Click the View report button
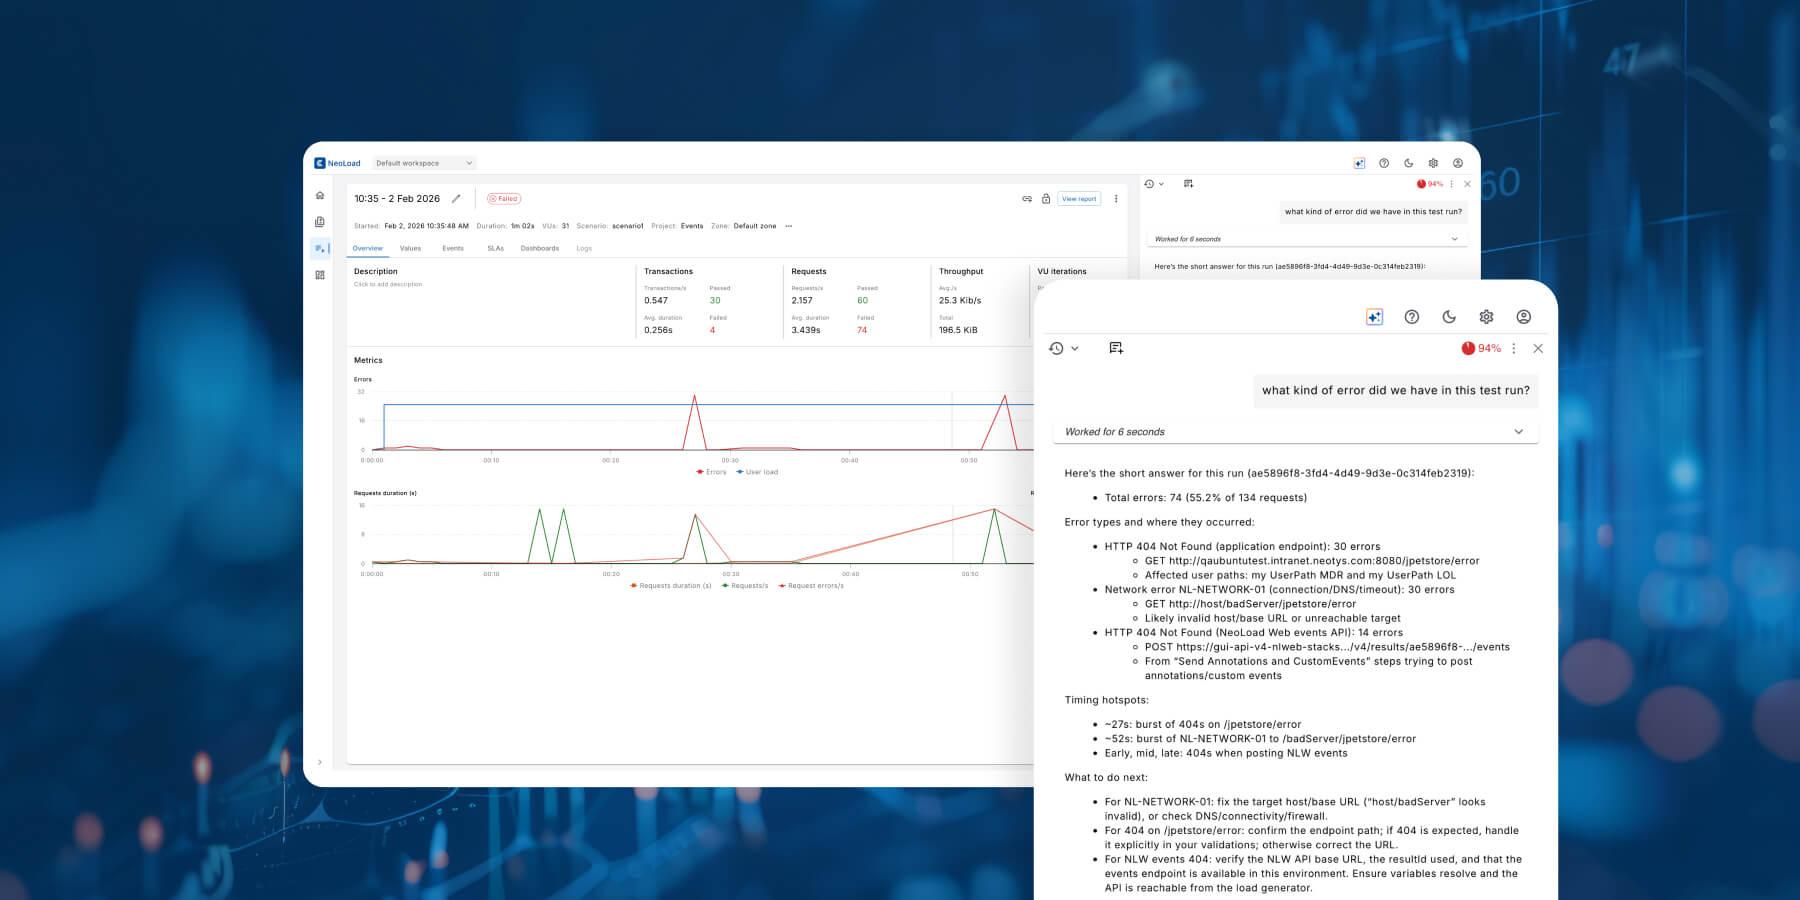 1079,199
